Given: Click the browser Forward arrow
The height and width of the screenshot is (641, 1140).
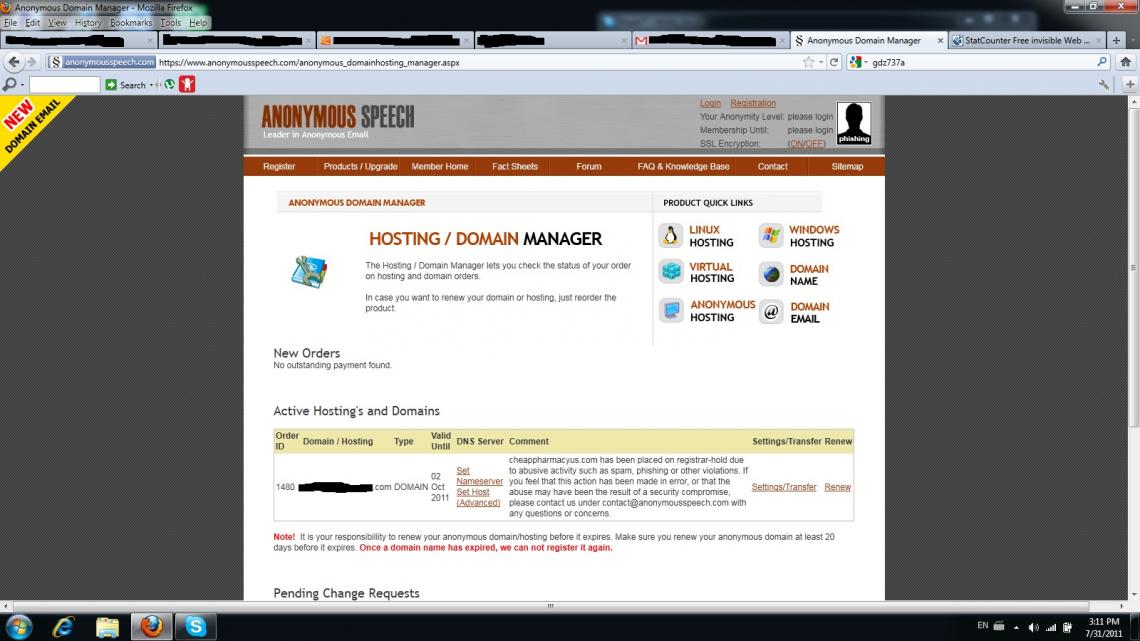Looking at the screenshot, I should (x=31, y=63).
